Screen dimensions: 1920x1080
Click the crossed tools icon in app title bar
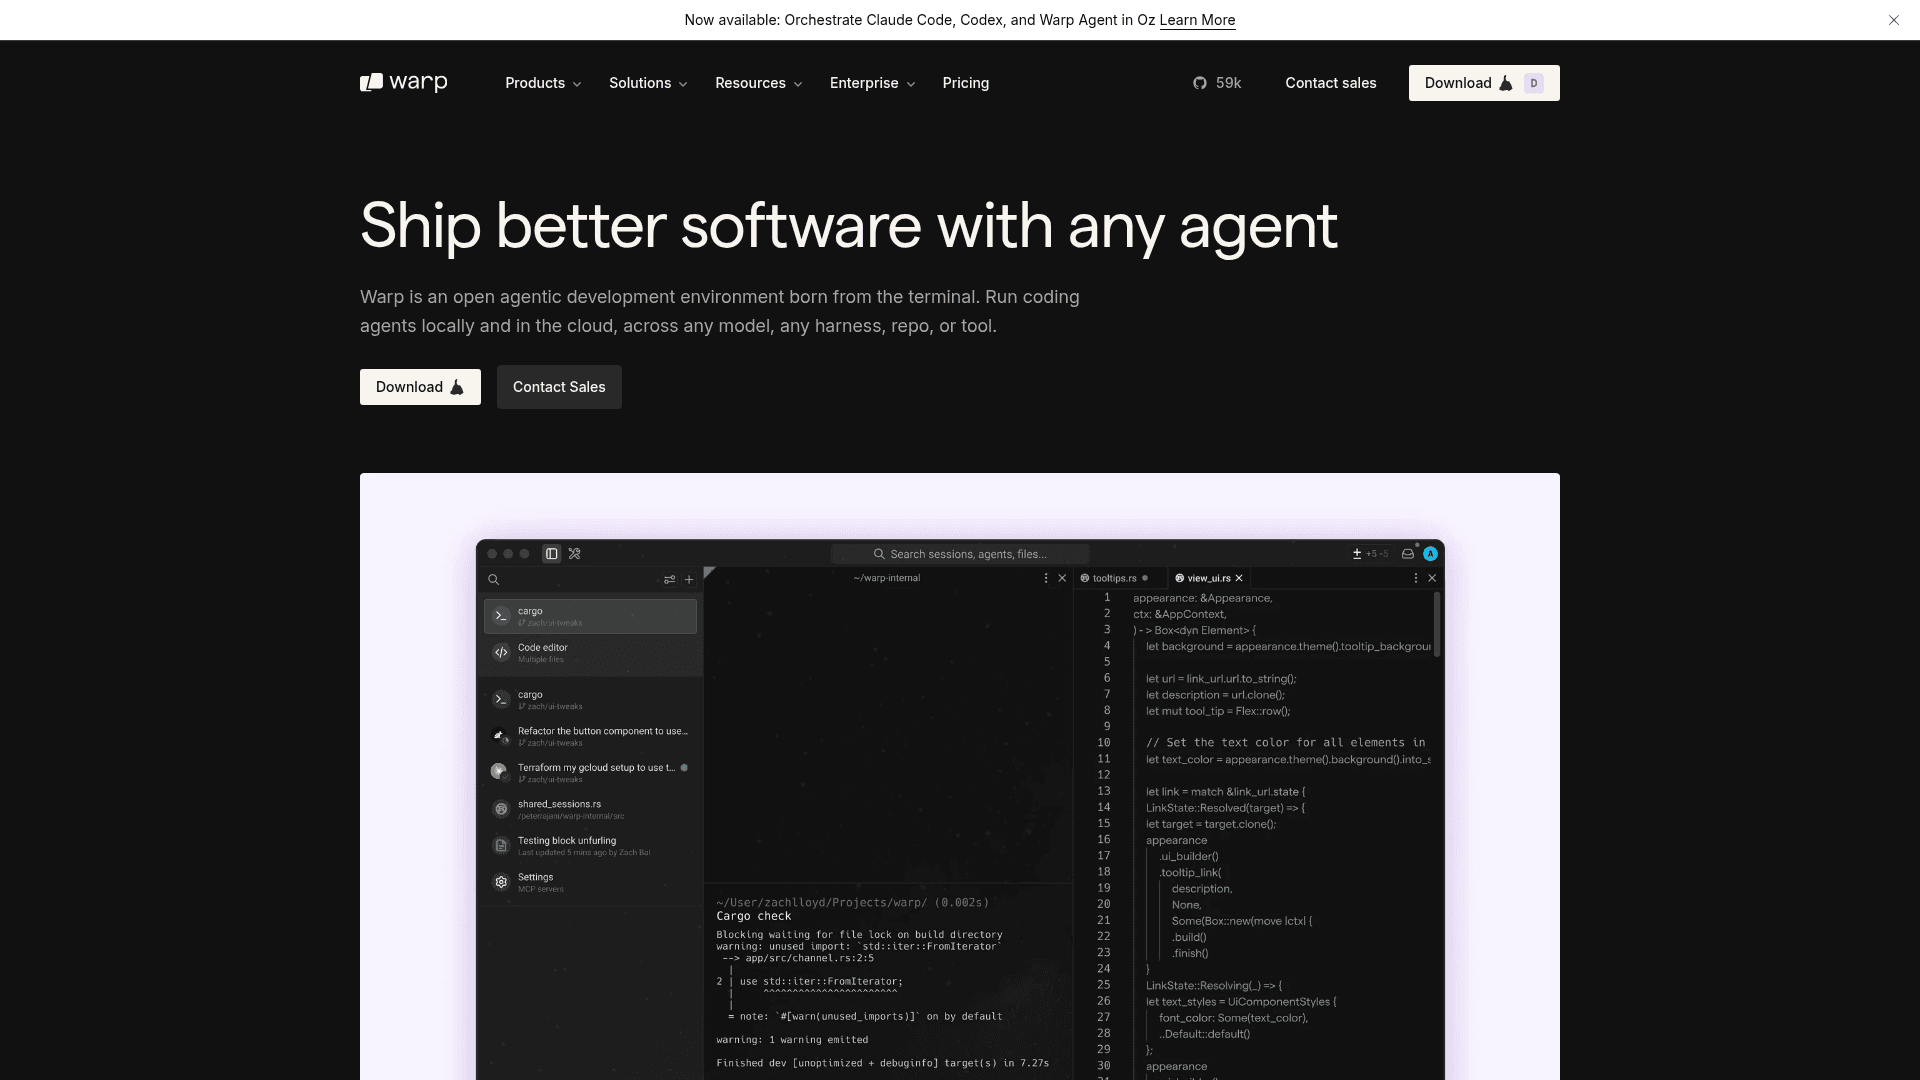click(x=575, y=554)
